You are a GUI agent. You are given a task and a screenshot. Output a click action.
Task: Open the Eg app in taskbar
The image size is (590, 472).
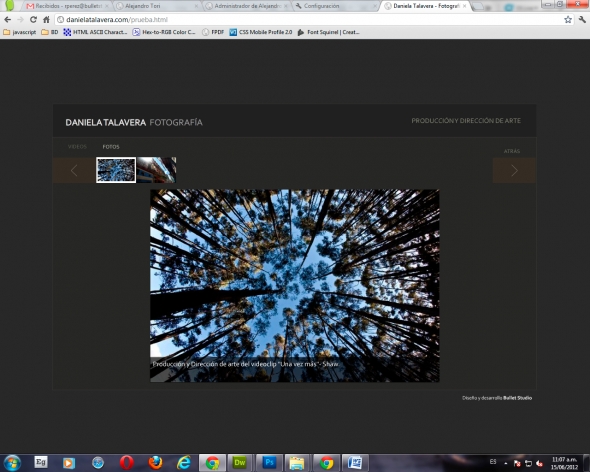(x=41, y=462)
